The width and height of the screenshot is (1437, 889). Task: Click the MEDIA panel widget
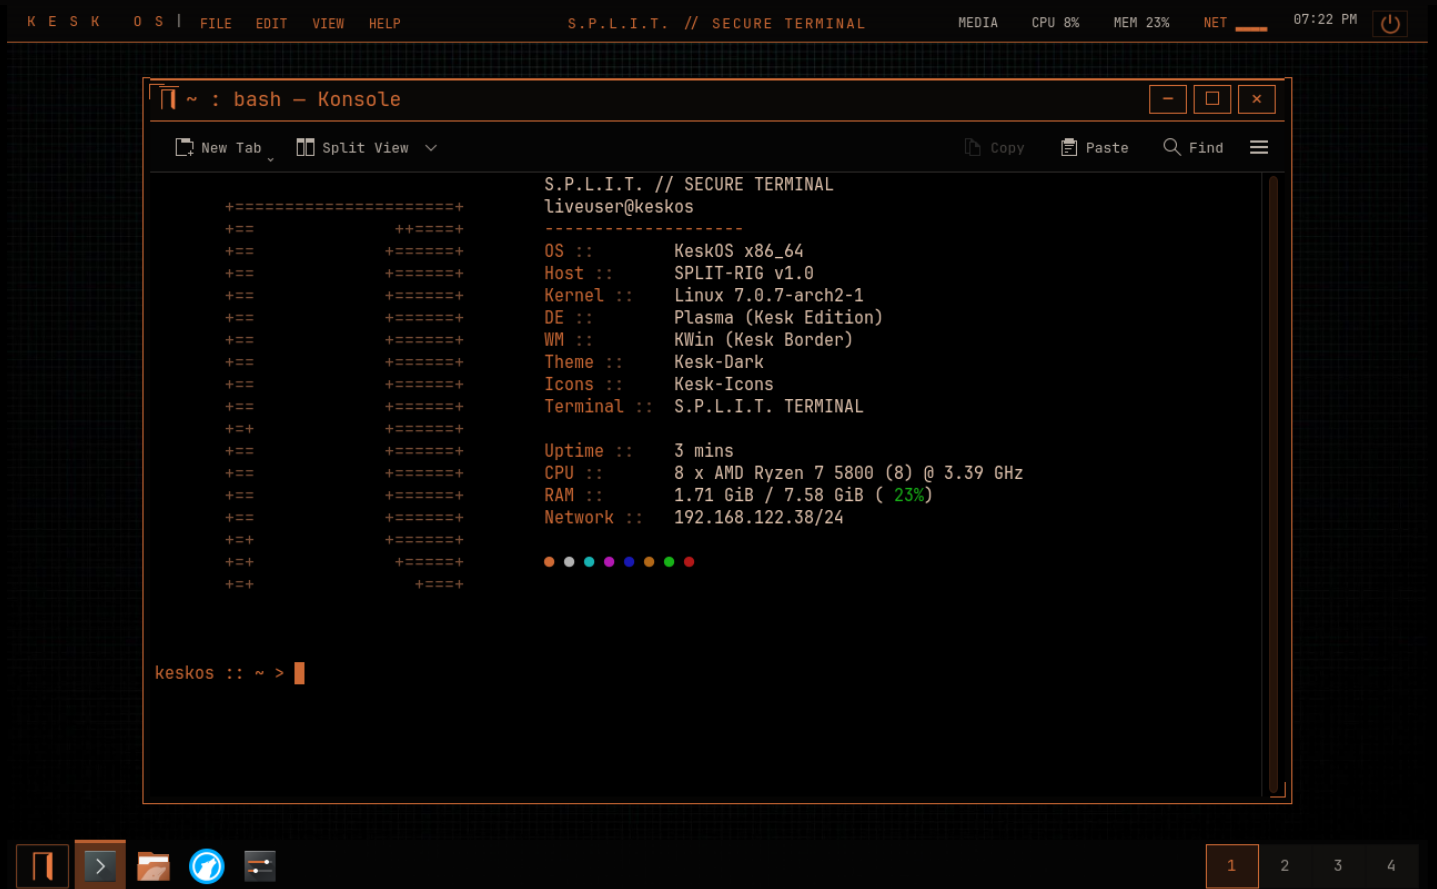(978, 22)
